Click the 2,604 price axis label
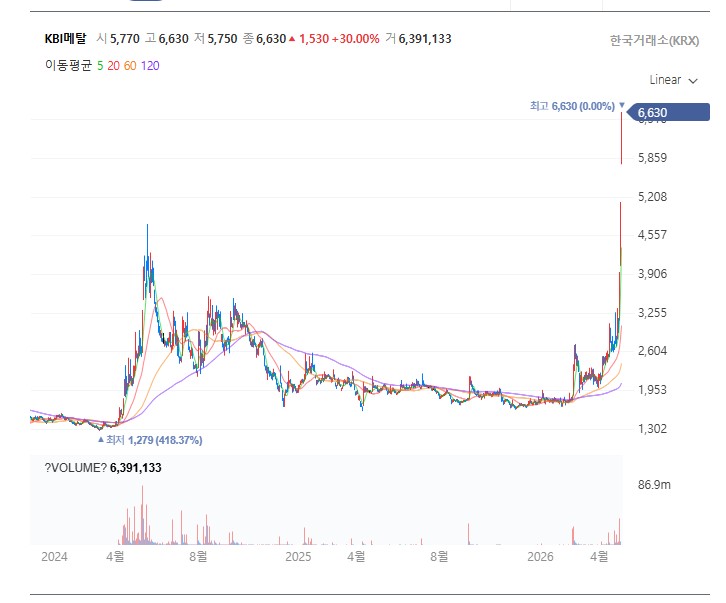726x603 pixels. point(652,351)
